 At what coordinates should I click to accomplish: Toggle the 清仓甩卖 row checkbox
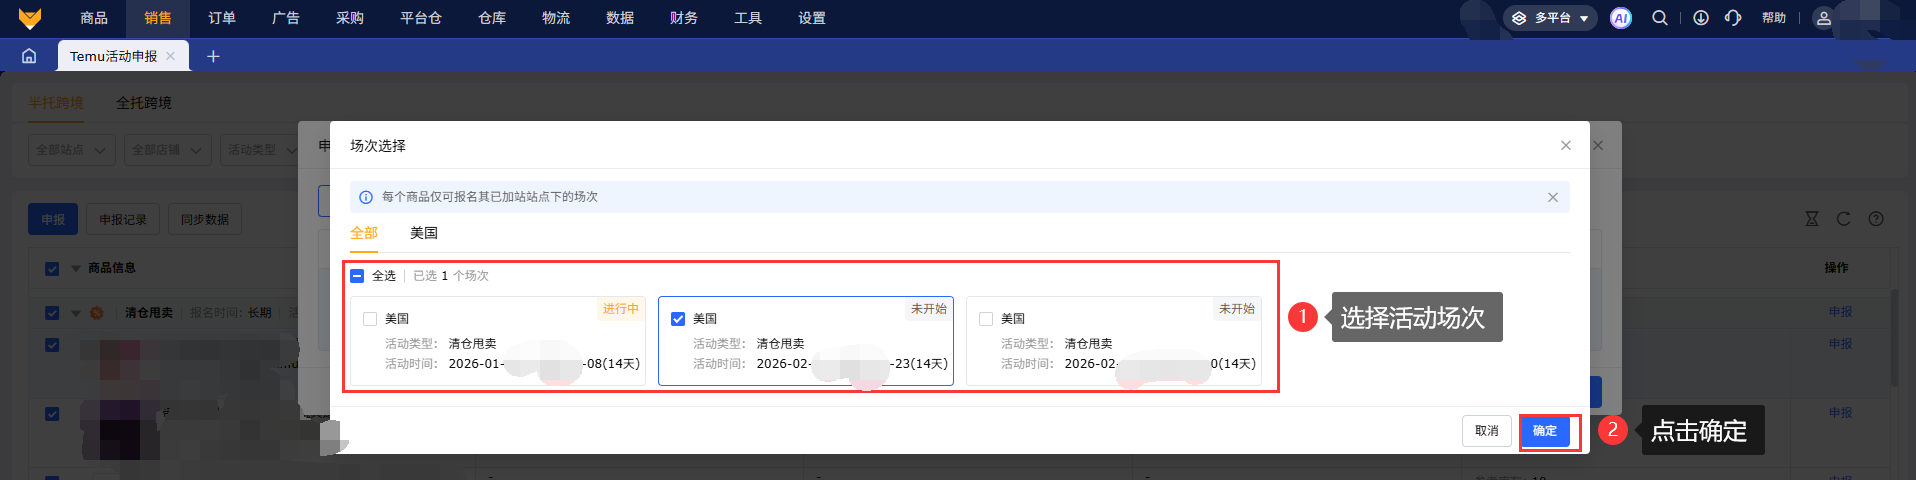(52, 312)
